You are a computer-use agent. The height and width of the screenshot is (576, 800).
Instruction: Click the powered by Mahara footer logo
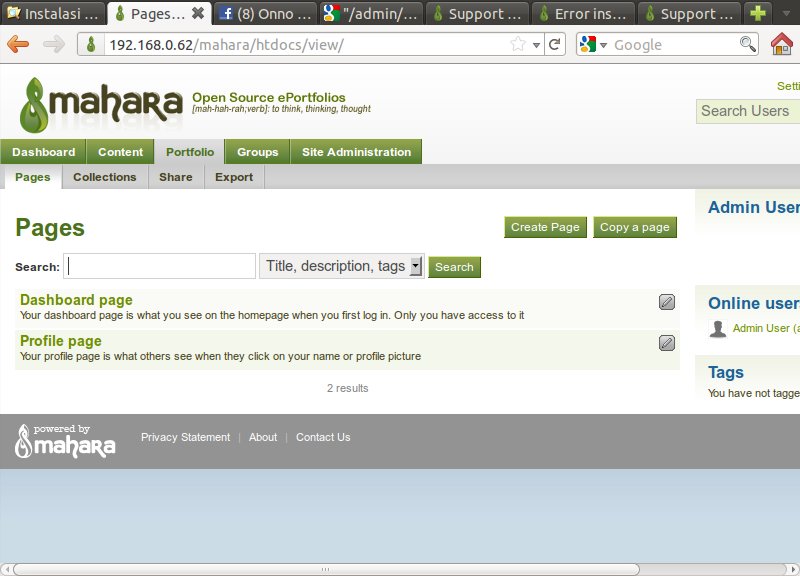click(x=65, y=441)
